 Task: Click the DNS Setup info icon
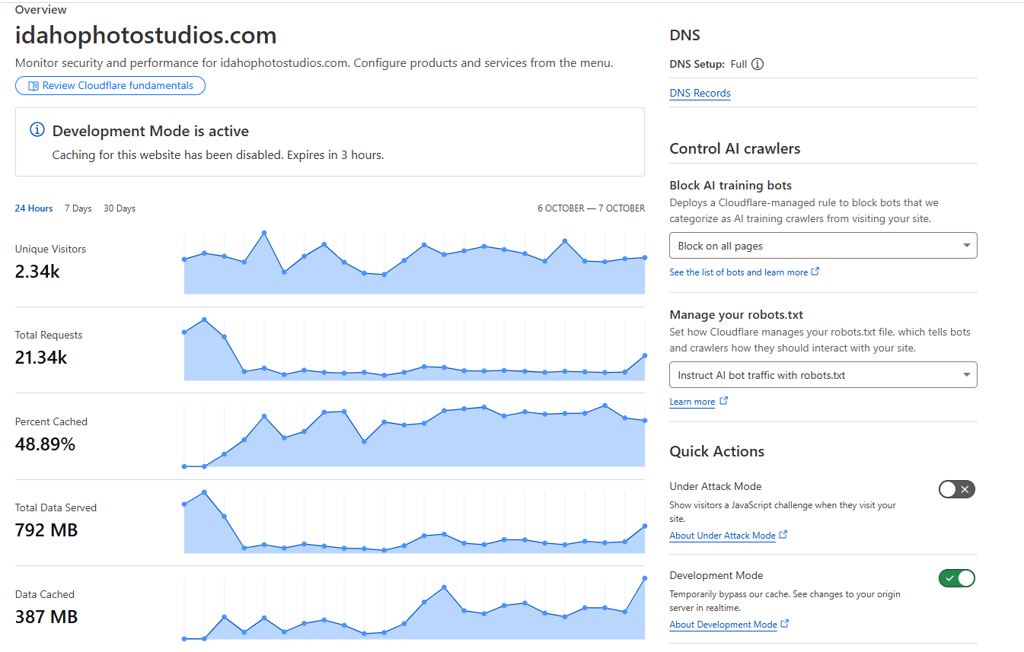(757, 64)
